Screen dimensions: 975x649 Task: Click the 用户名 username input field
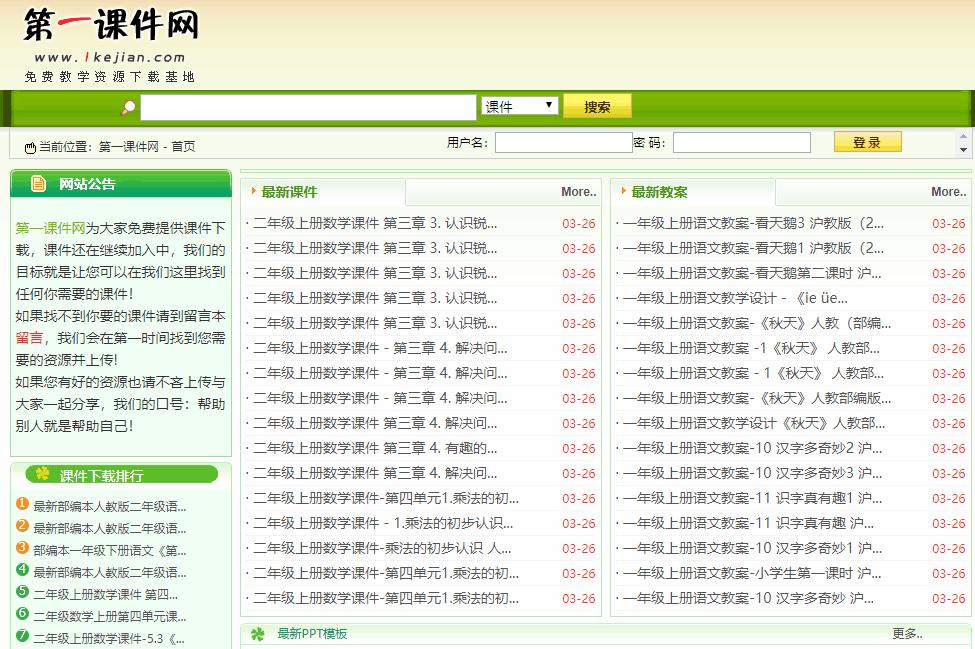pos(563,142)
